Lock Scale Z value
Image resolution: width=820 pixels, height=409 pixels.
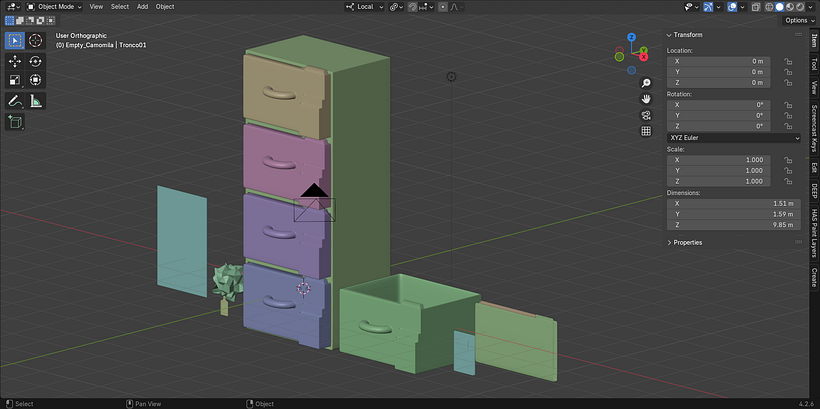[787, 181]
